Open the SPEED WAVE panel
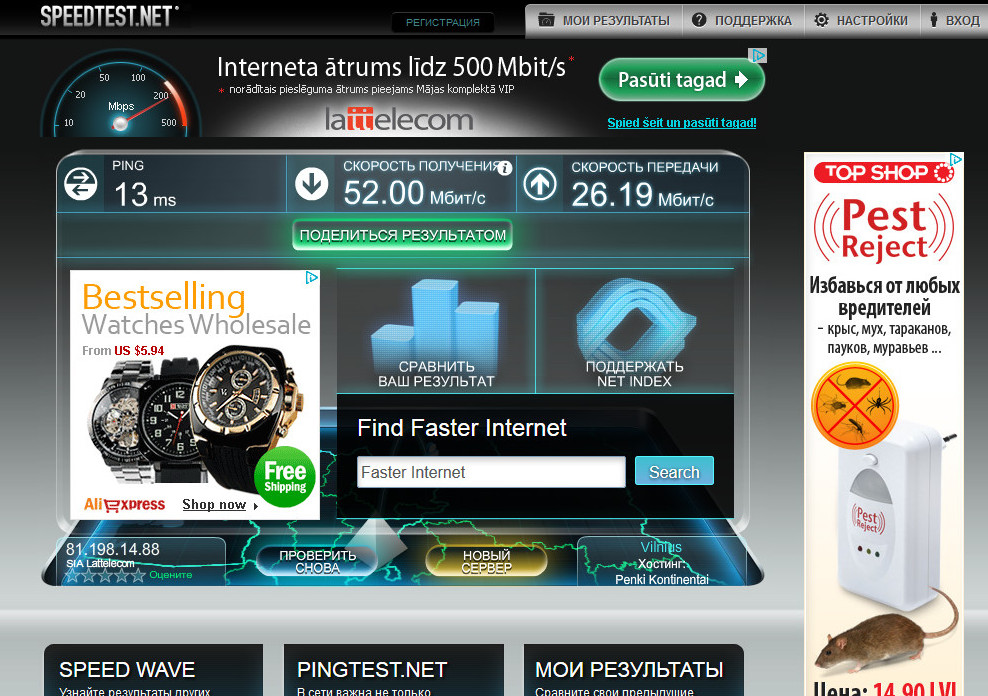988x696 pixels. pos(153,670)
